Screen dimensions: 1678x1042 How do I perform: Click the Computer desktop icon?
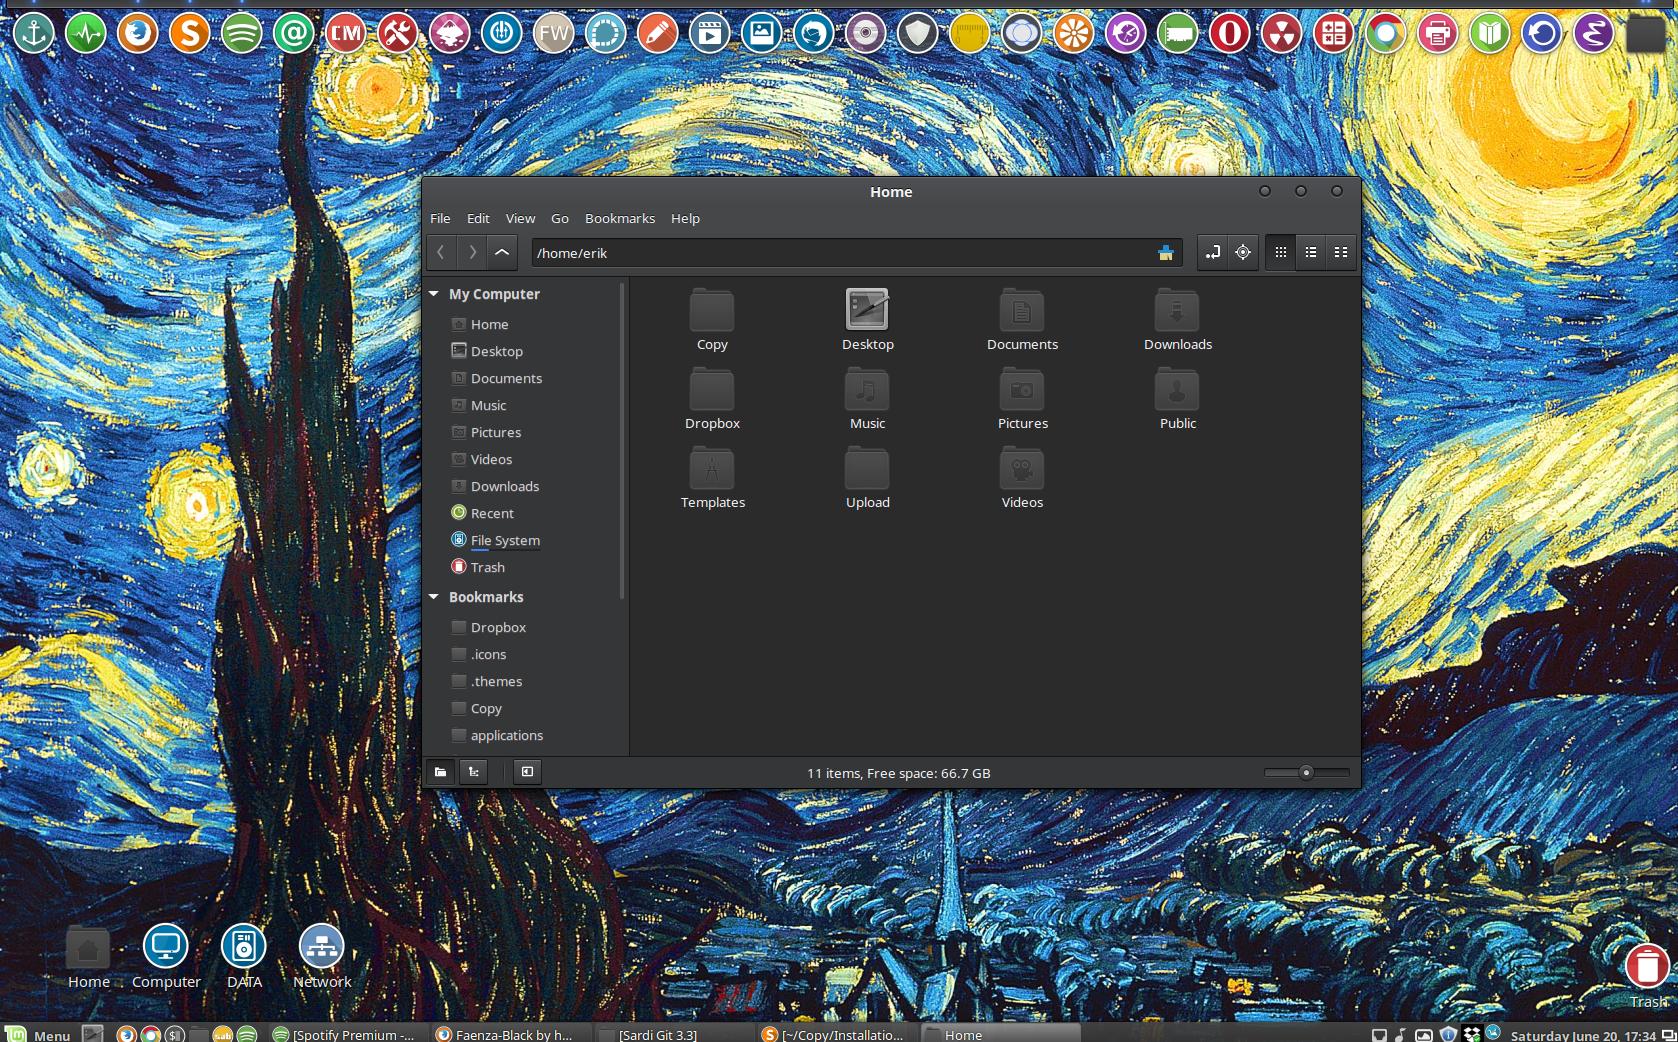(166, 946)
